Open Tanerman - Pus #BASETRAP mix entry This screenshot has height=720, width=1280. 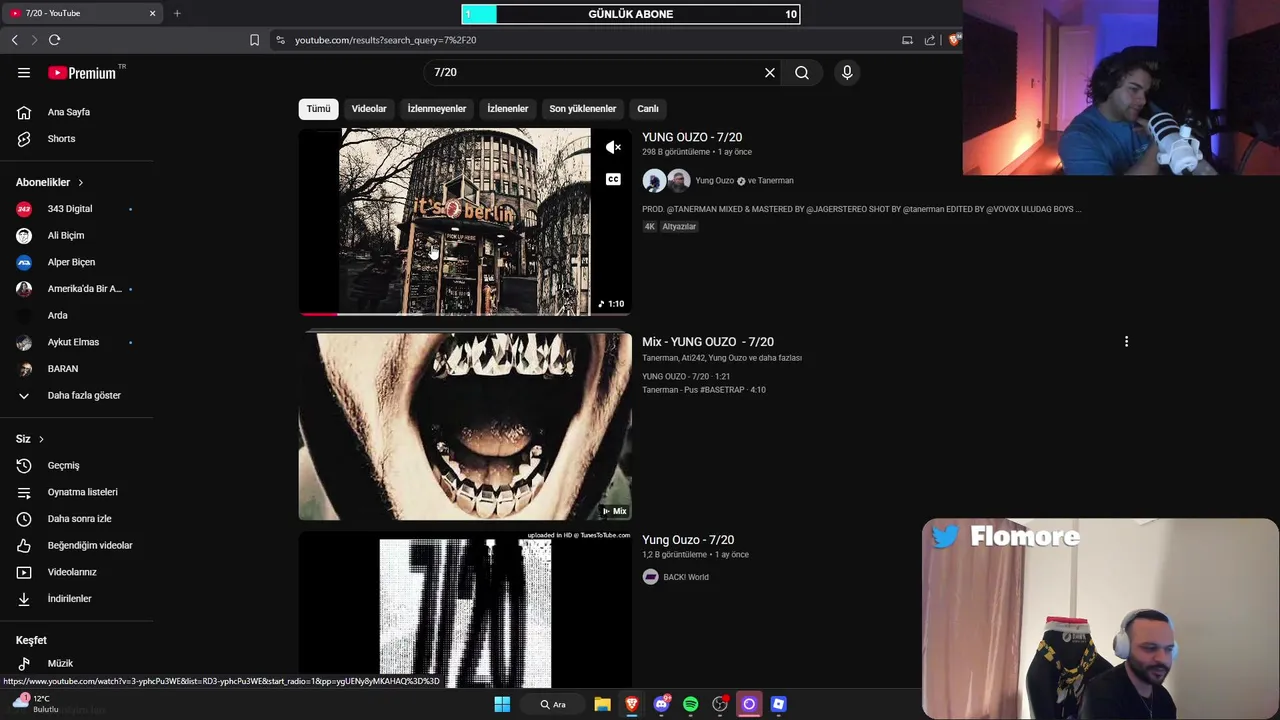coord(704,390)
